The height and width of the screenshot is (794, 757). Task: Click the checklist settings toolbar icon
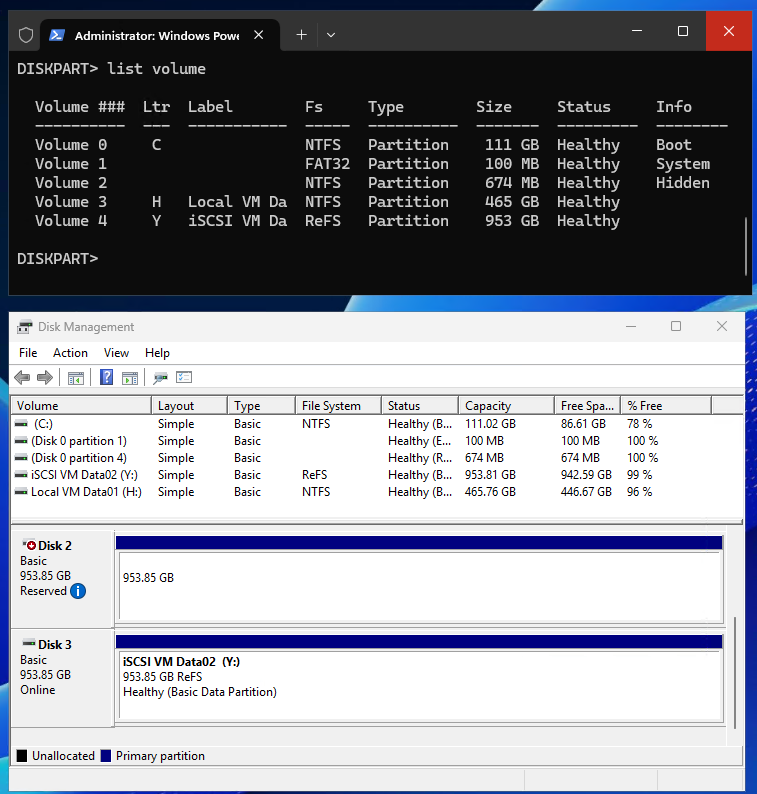click(x=184, y=377)
